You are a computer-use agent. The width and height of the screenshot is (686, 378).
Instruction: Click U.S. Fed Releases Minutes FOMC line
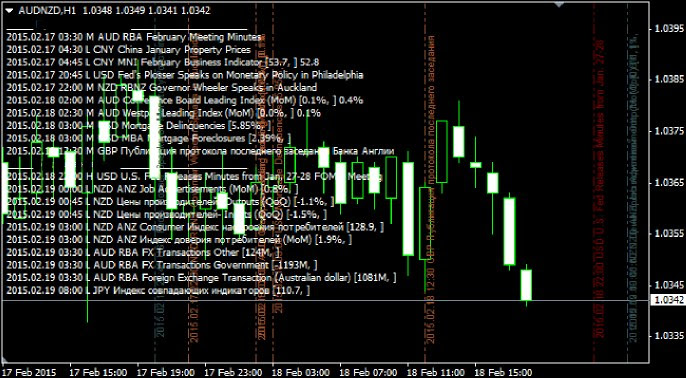[195, 177]
